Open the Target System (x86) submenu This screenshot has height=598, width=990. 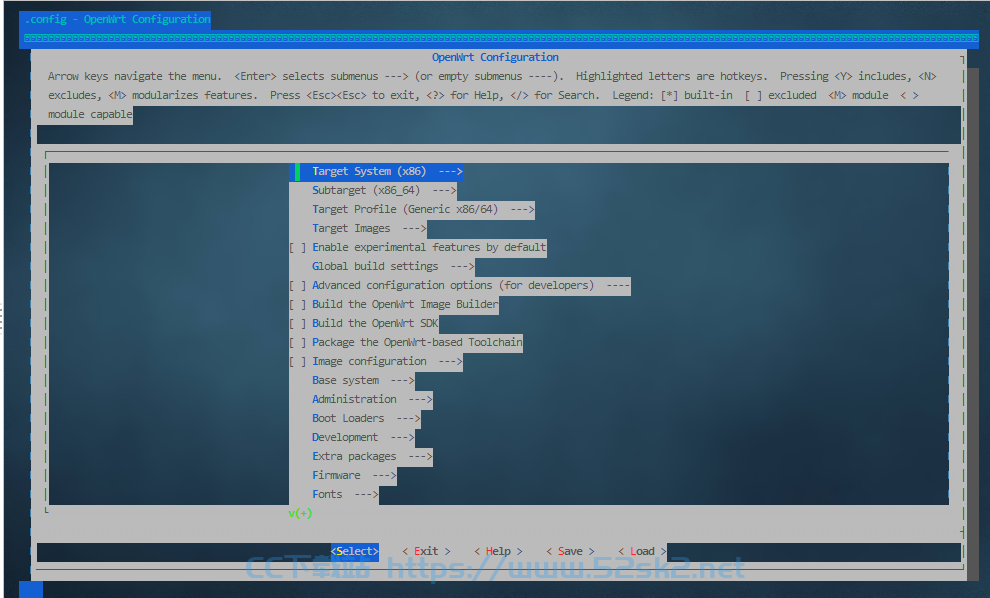click(376, 172)
